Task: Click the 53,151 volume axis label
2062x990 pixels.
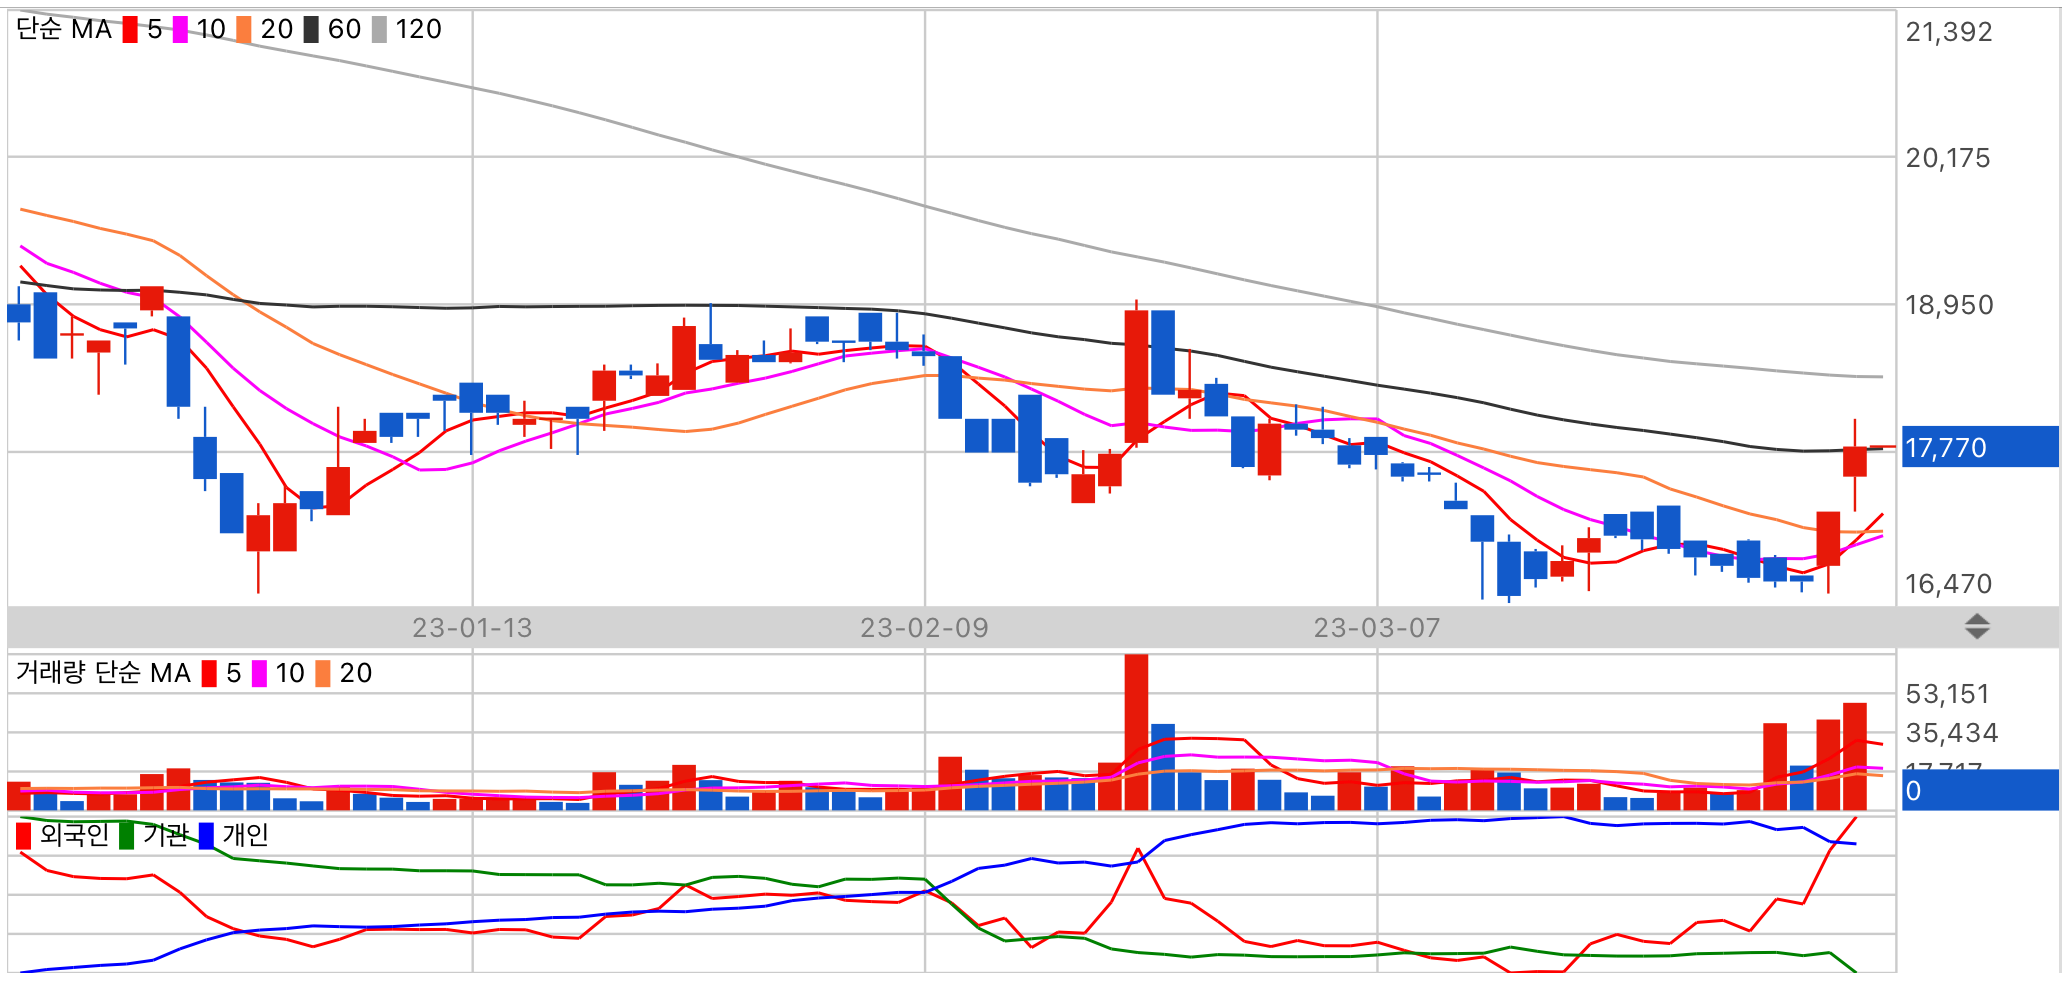Action: [x=1948, y=694]
